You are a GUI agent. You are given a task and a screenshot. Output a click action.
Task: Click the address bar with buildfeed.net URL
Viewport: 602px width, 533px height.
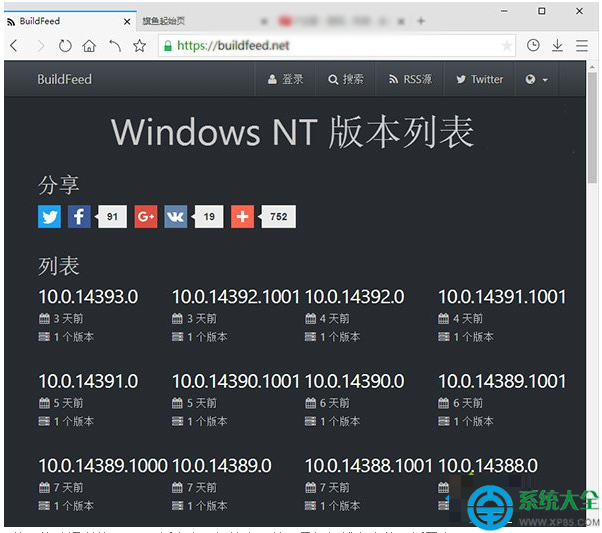click(x=336, y=46)
